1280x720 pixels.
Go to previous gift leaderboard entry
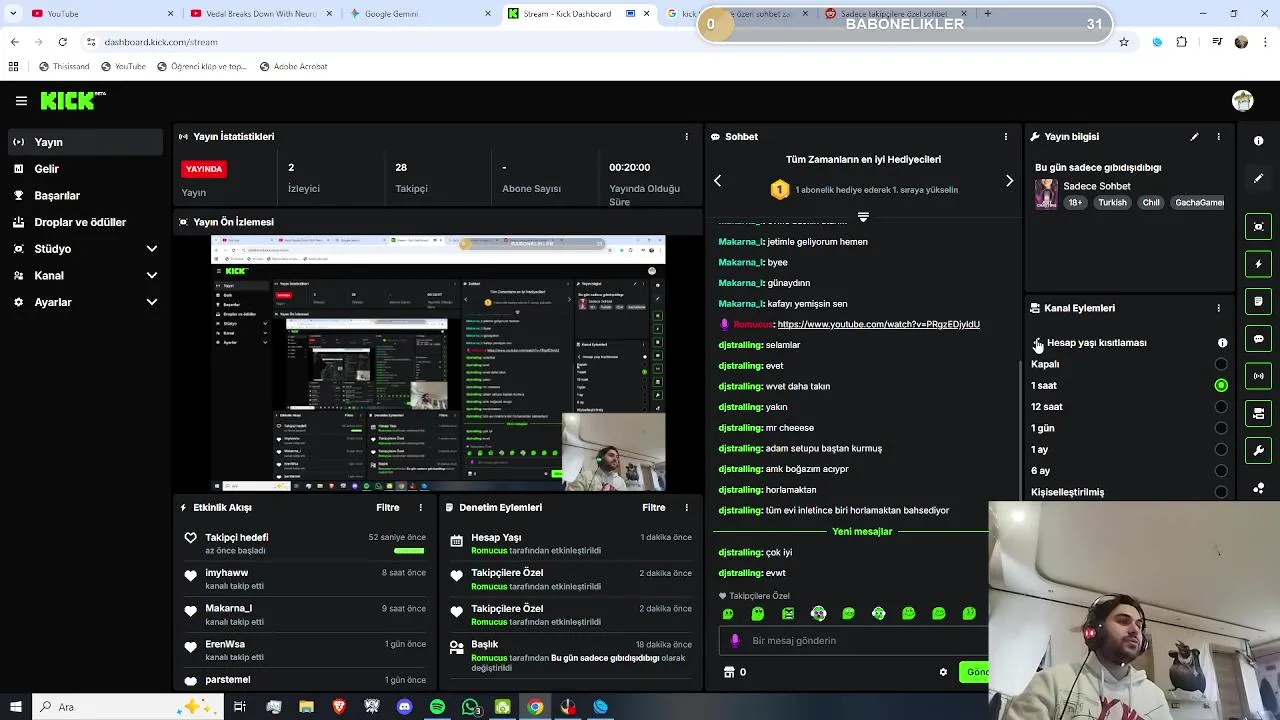point(717,181)
